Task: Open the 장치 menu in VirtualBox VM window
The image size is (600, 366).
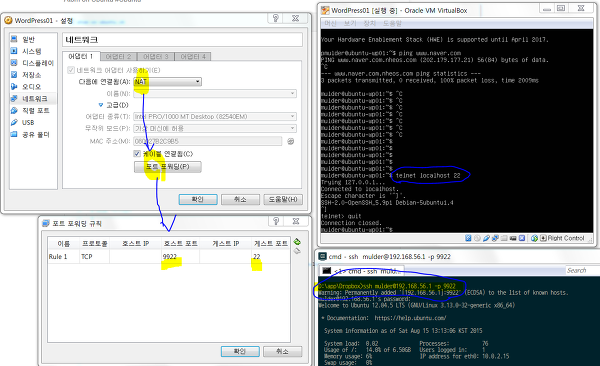Action: [x=370, y=23]
